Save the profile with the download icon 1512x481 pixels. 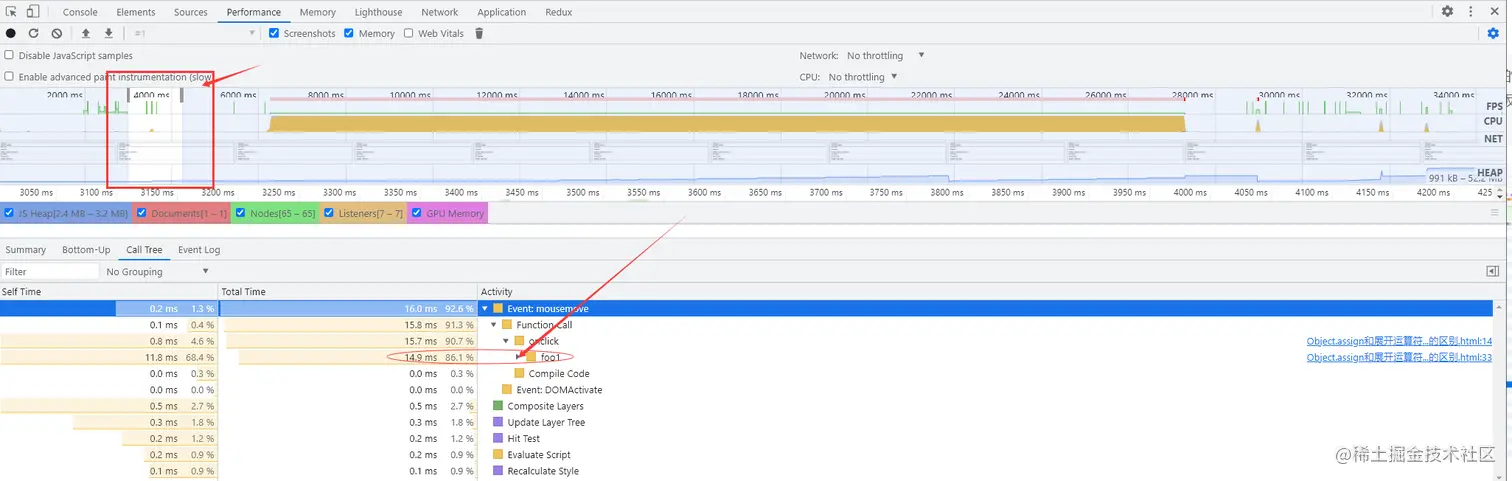(x=108, y=33)
